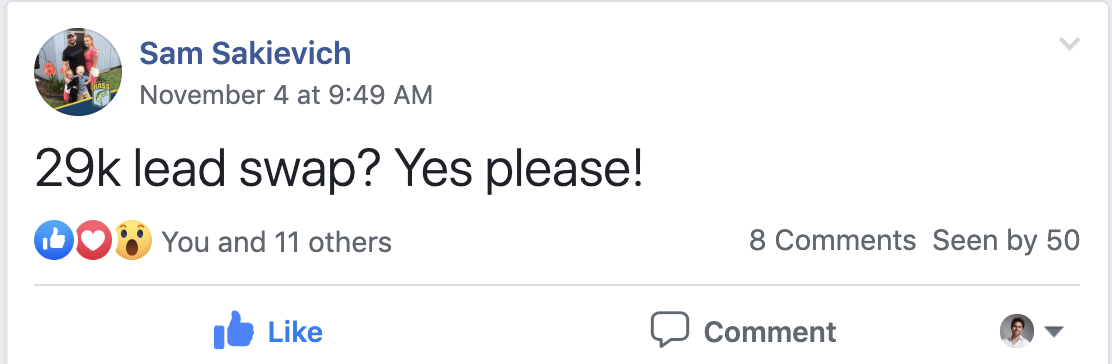Open Sam Sakievich's profile via name

click(x=245, y=53)
